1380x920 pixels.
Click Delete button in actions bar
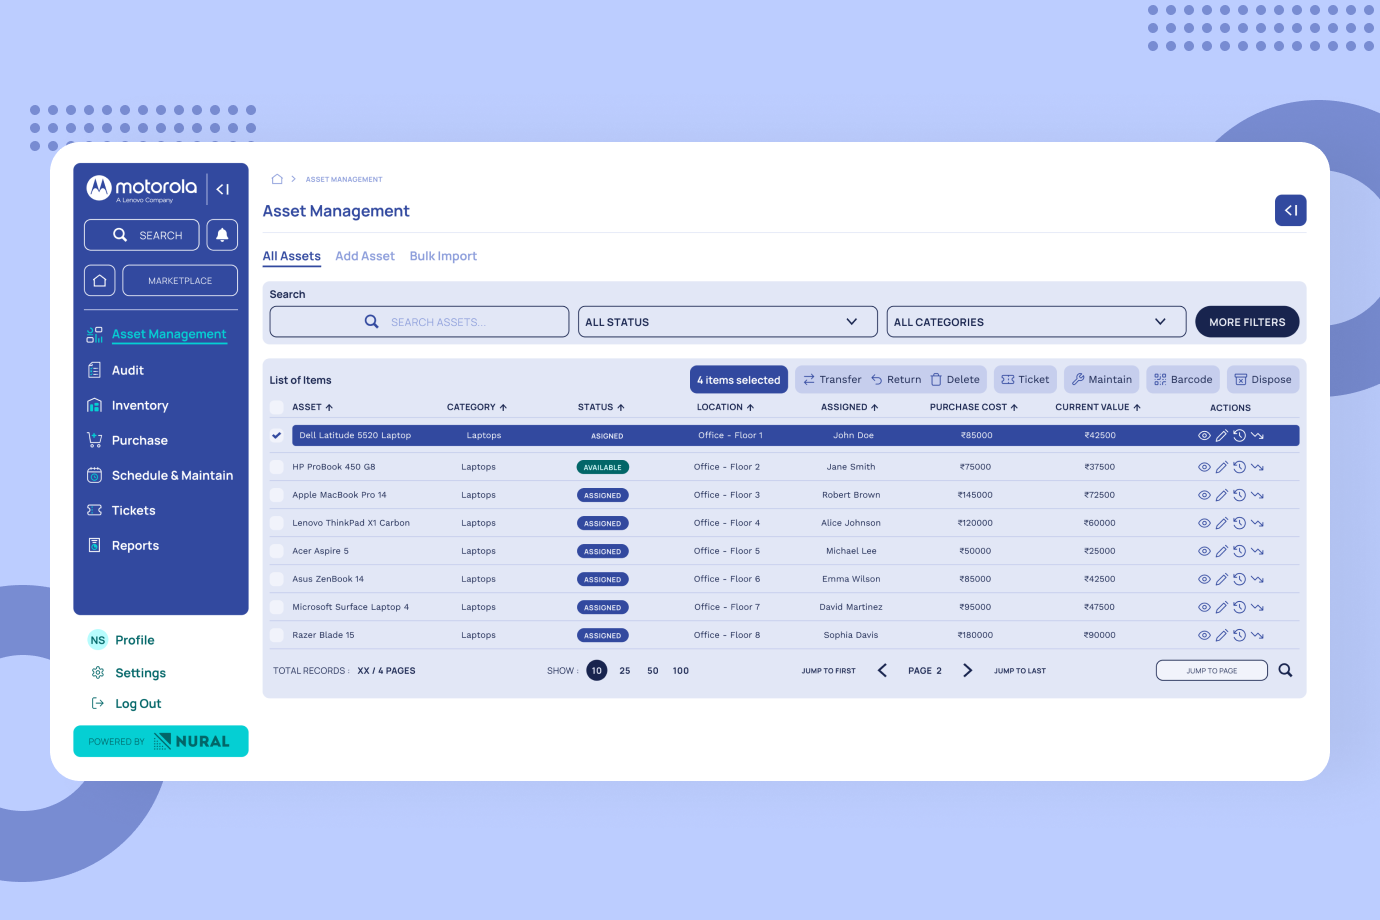point(955,380)
